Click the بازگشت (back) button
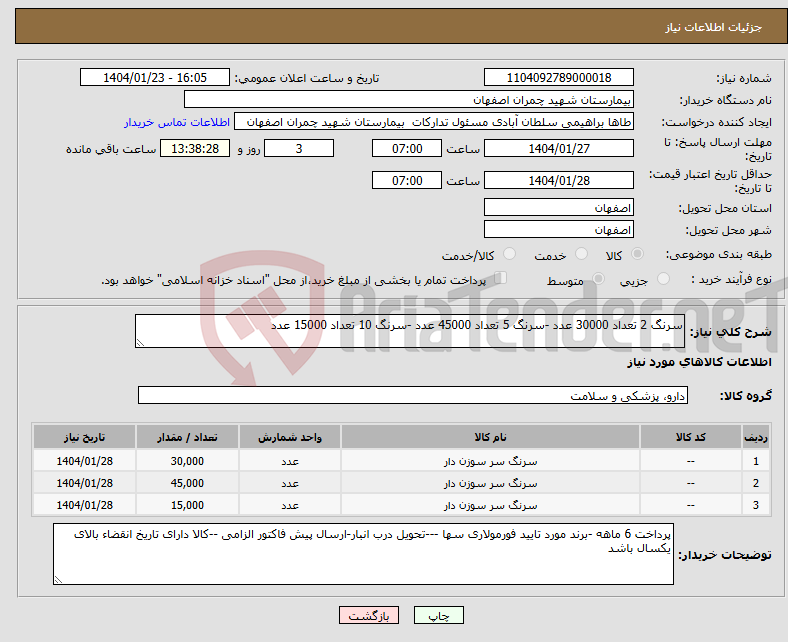This screenshot has height=642, width=788. pyautogui.click(x=369, y=615)
